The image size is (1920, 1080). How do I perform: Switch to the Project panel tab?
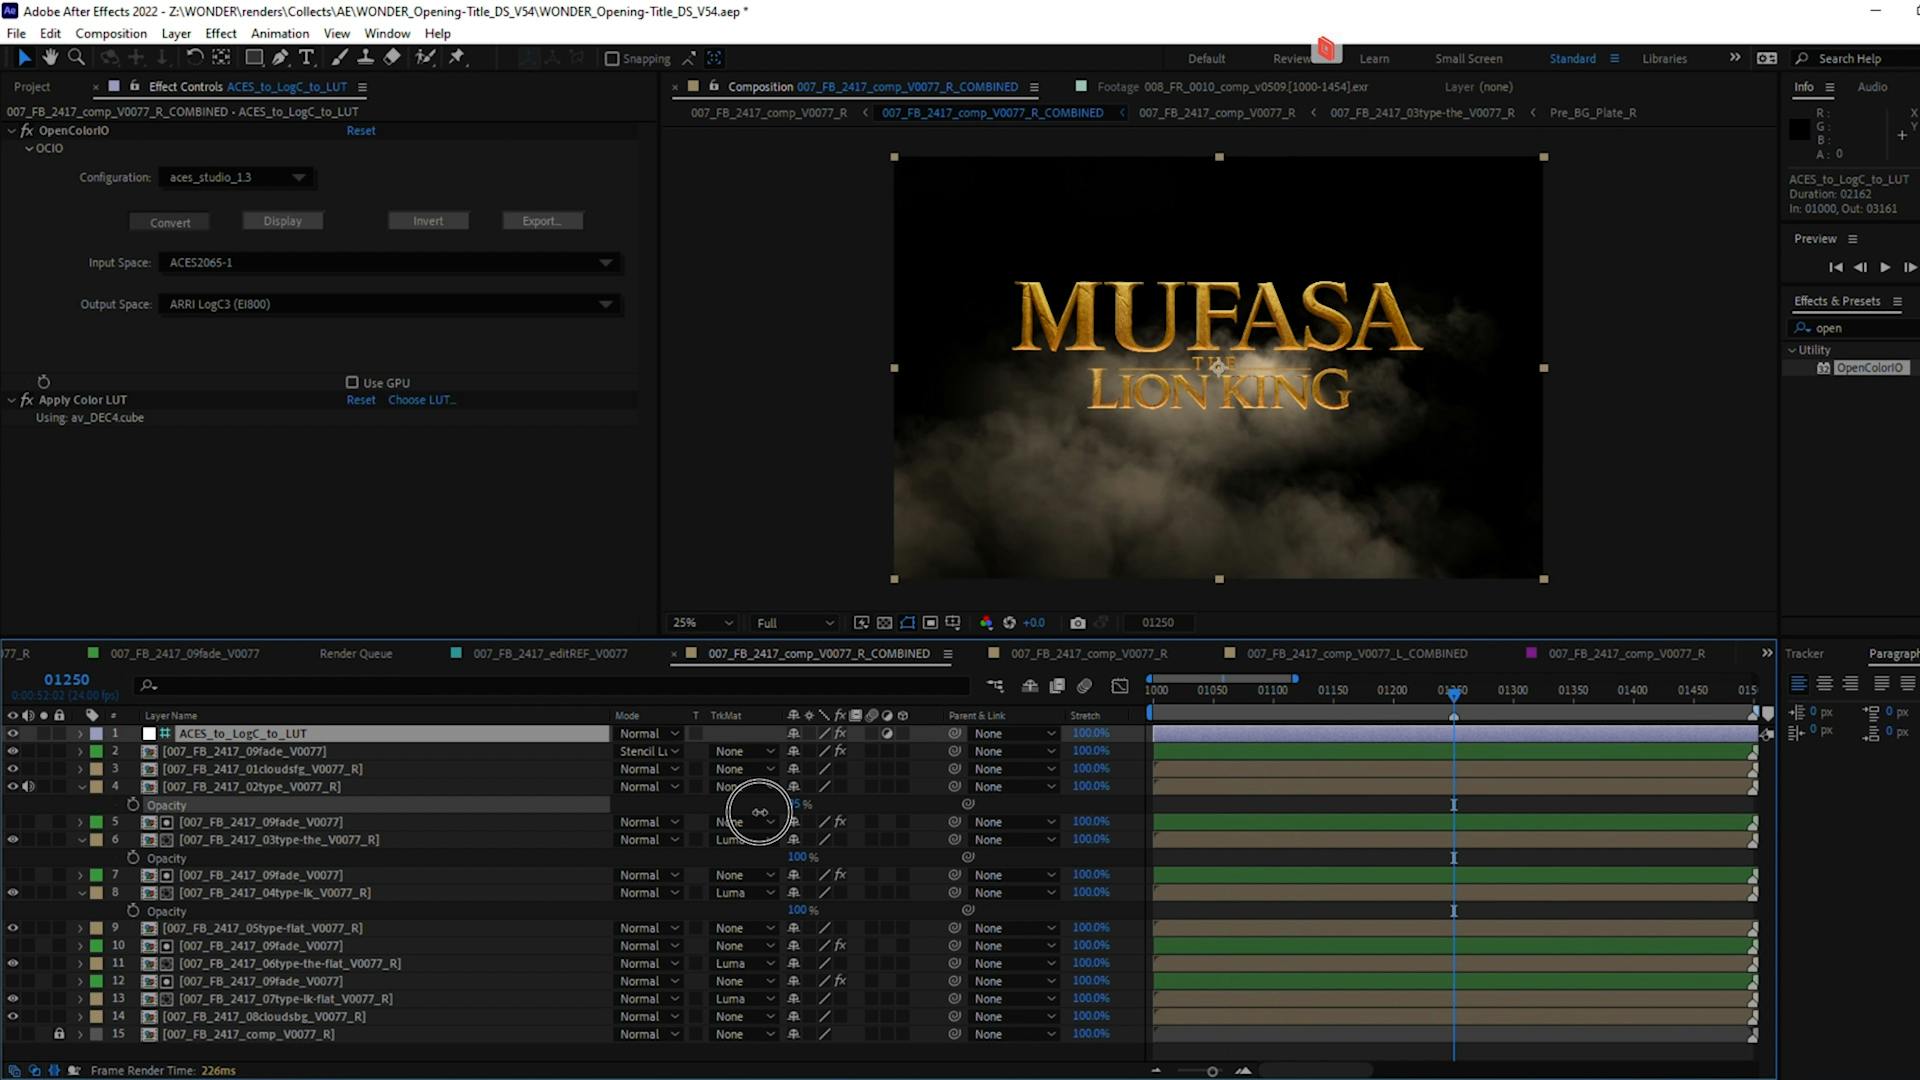pos(32,87)
